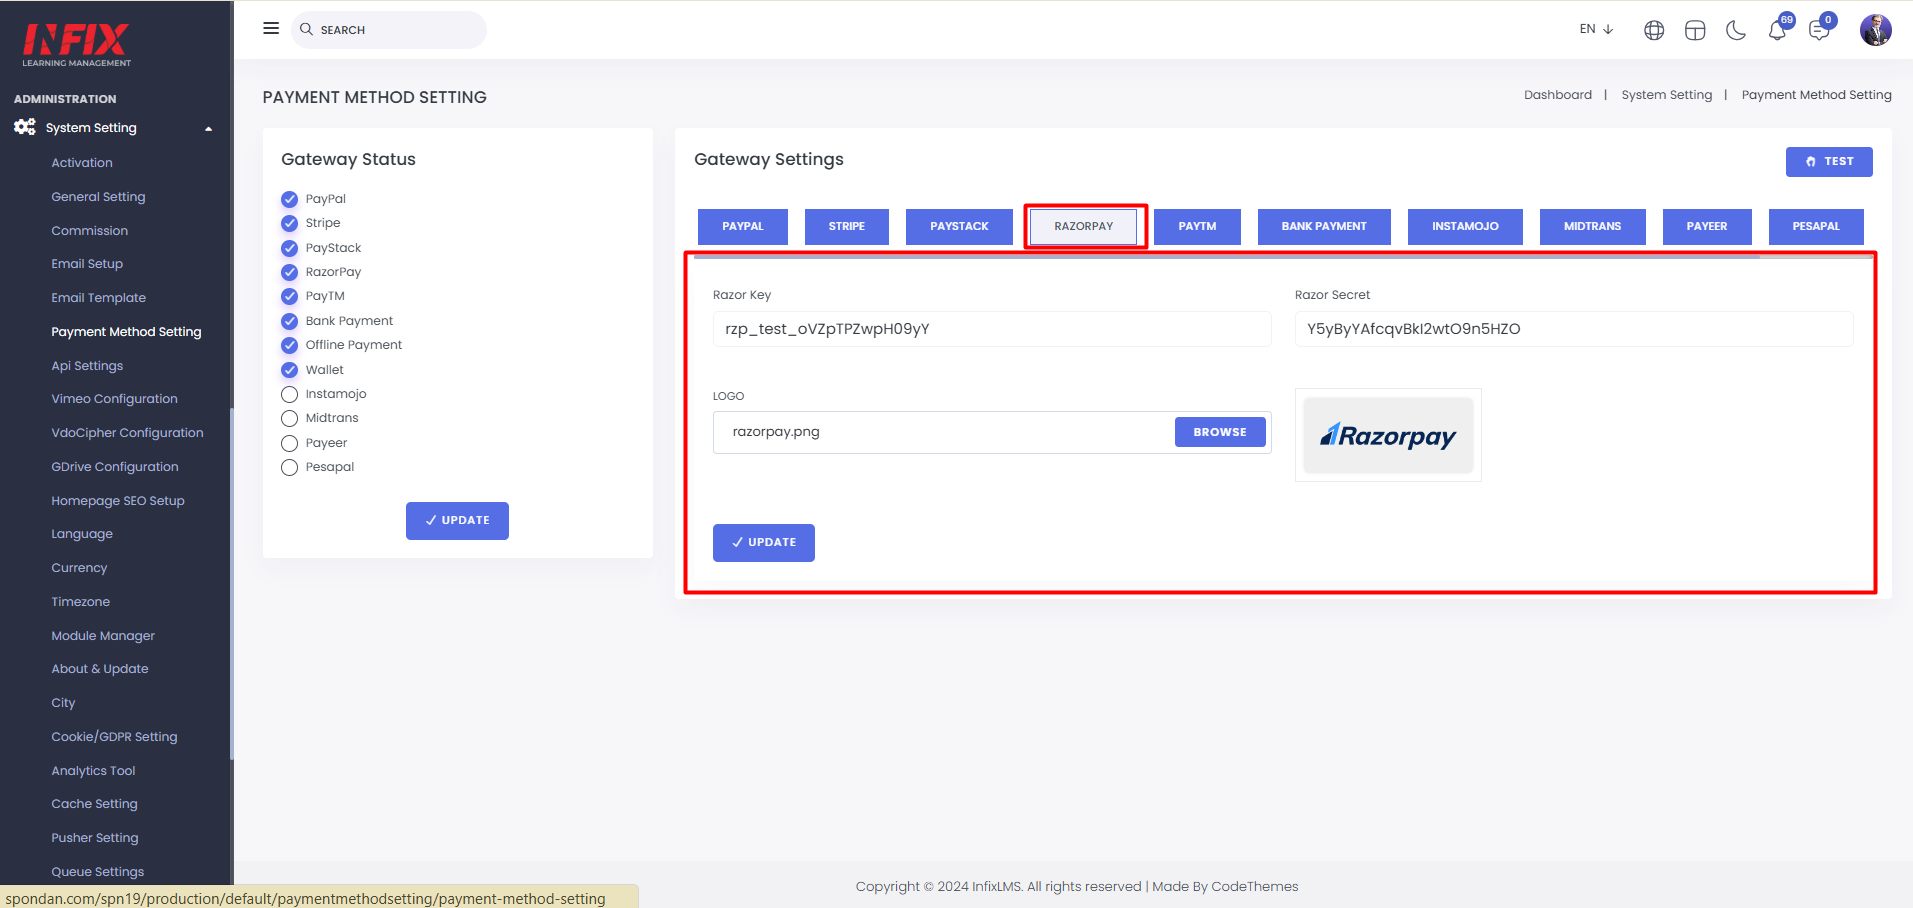This screenshot has width=1913, height=908.
Task: Open Email Template in the sidebar
Action: coord(98,298)
